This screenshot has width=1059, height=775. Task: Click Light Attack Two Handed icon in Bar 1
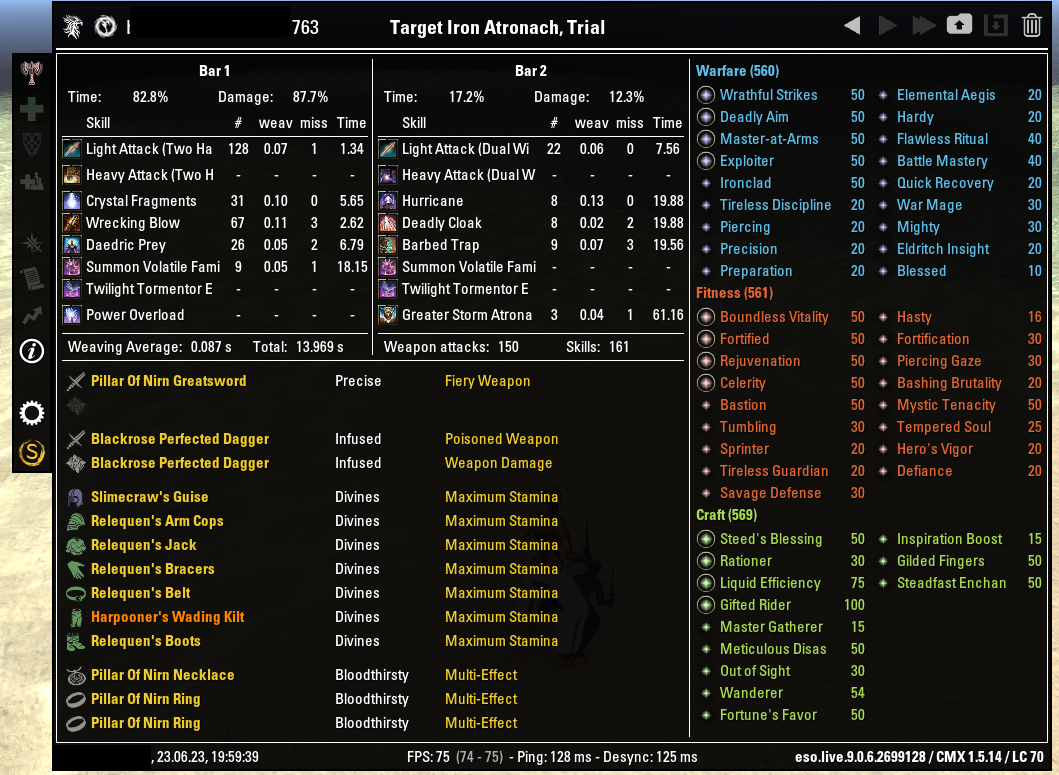tap(72, 149)
